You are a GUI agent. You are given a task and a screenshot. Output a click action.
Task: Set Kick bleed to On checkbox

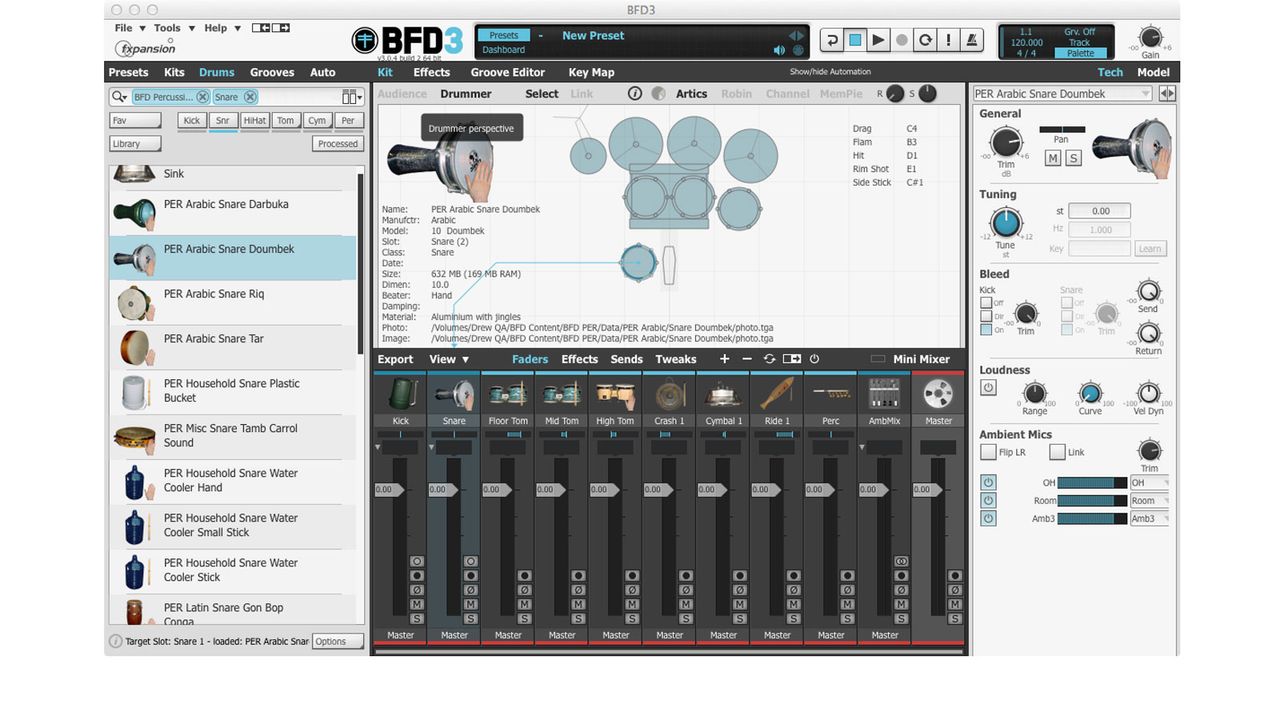[x=986, y=329]
